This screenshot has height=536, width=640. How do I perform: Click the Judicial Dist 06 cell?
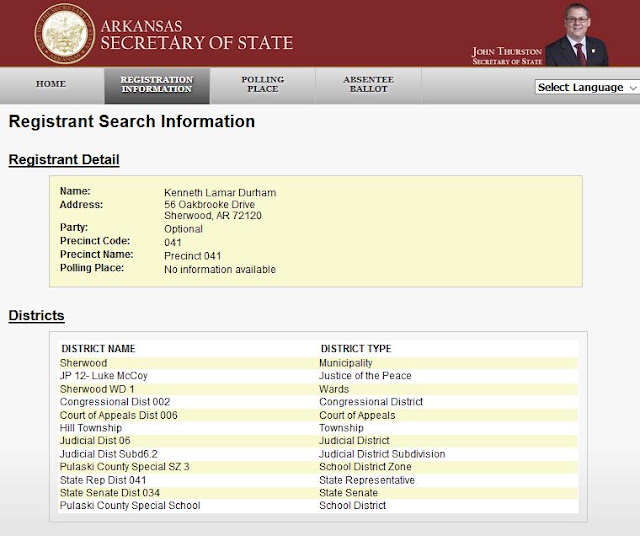(x=95, y=440)
